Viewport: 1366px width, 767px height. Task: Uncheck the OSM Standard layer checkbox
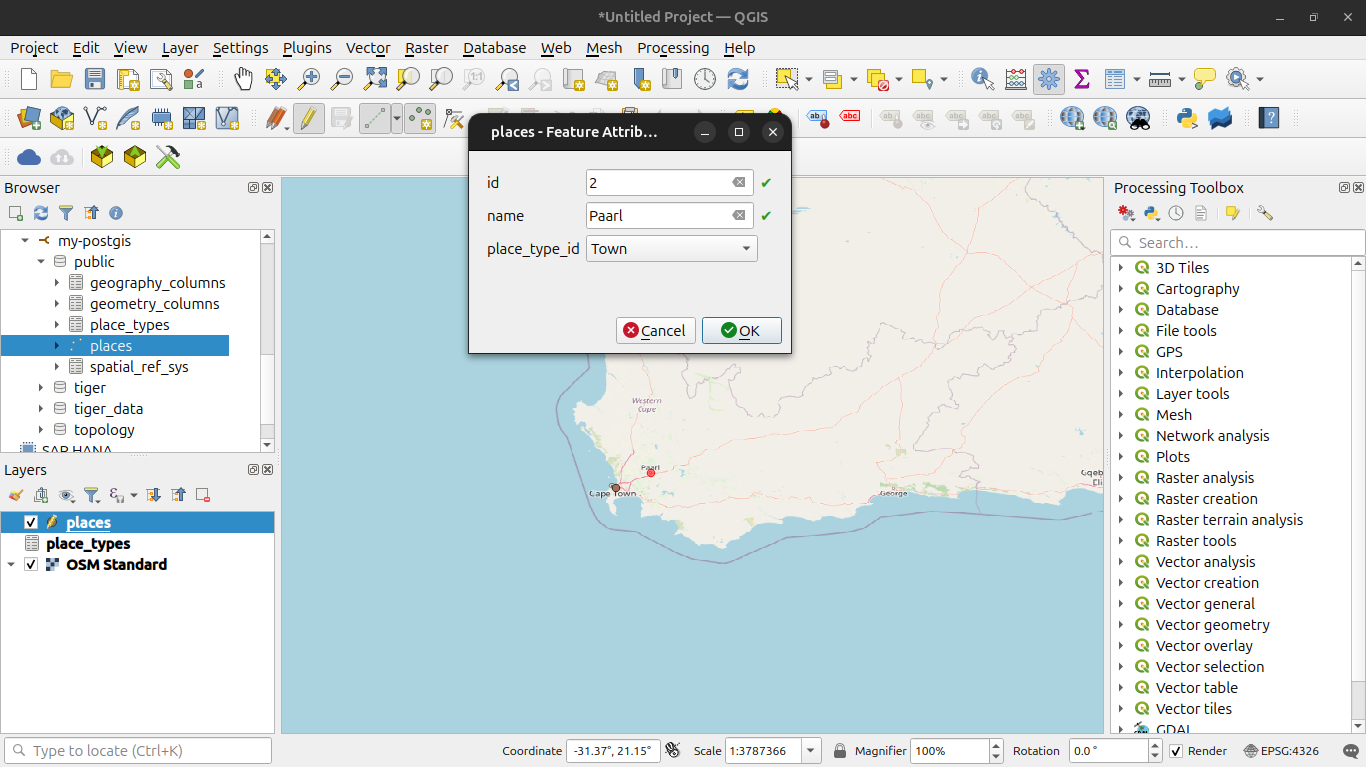coord(31,564)
